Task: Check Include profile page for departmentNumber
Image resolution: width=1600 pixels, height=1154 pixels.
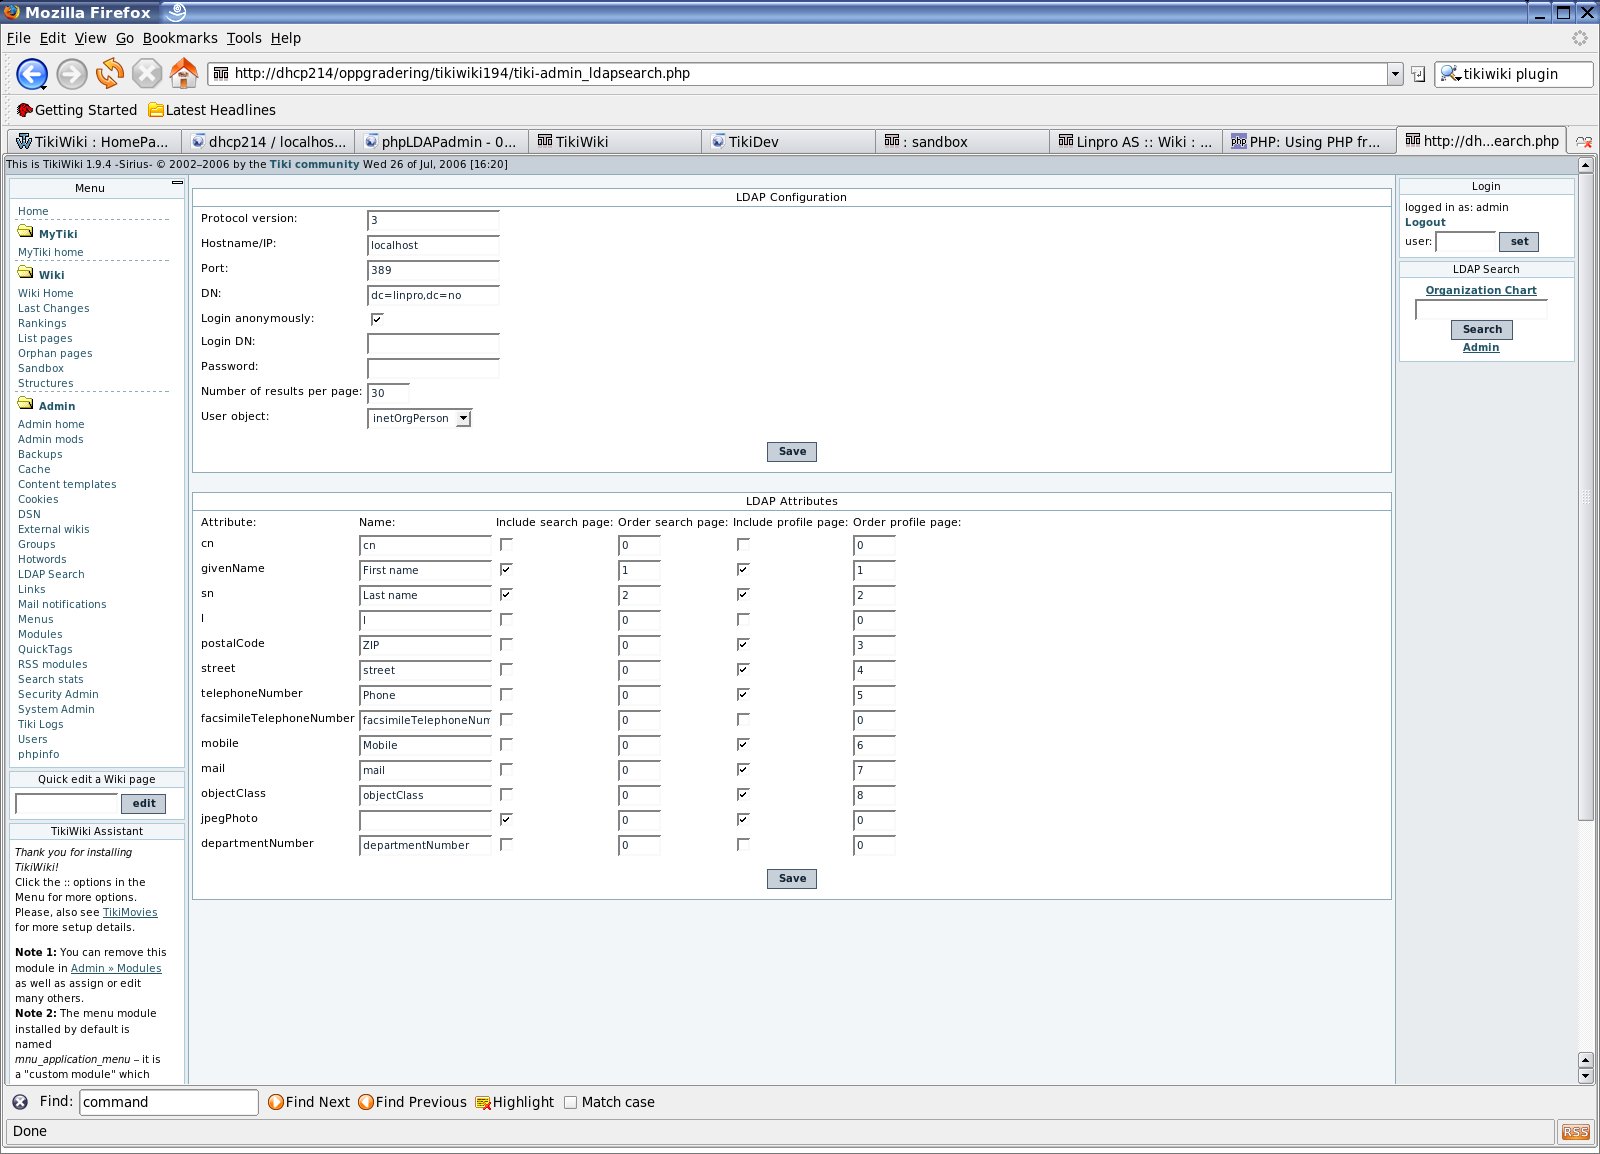Action: [743, 844]
